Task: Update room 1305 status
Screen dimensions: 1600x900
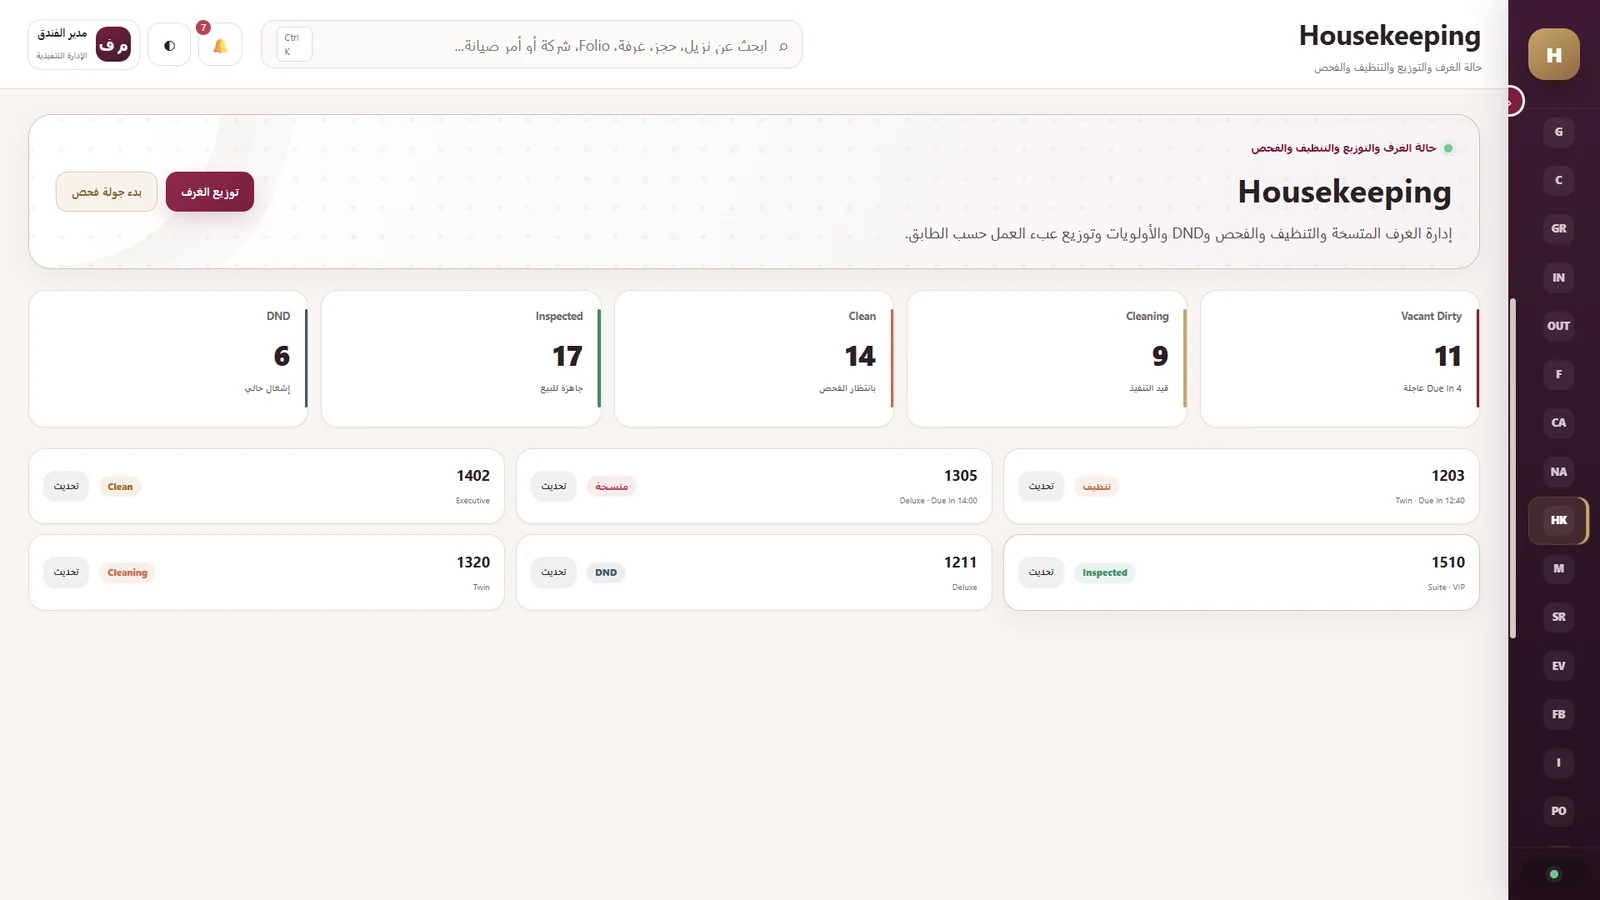Action: (554, 486)
